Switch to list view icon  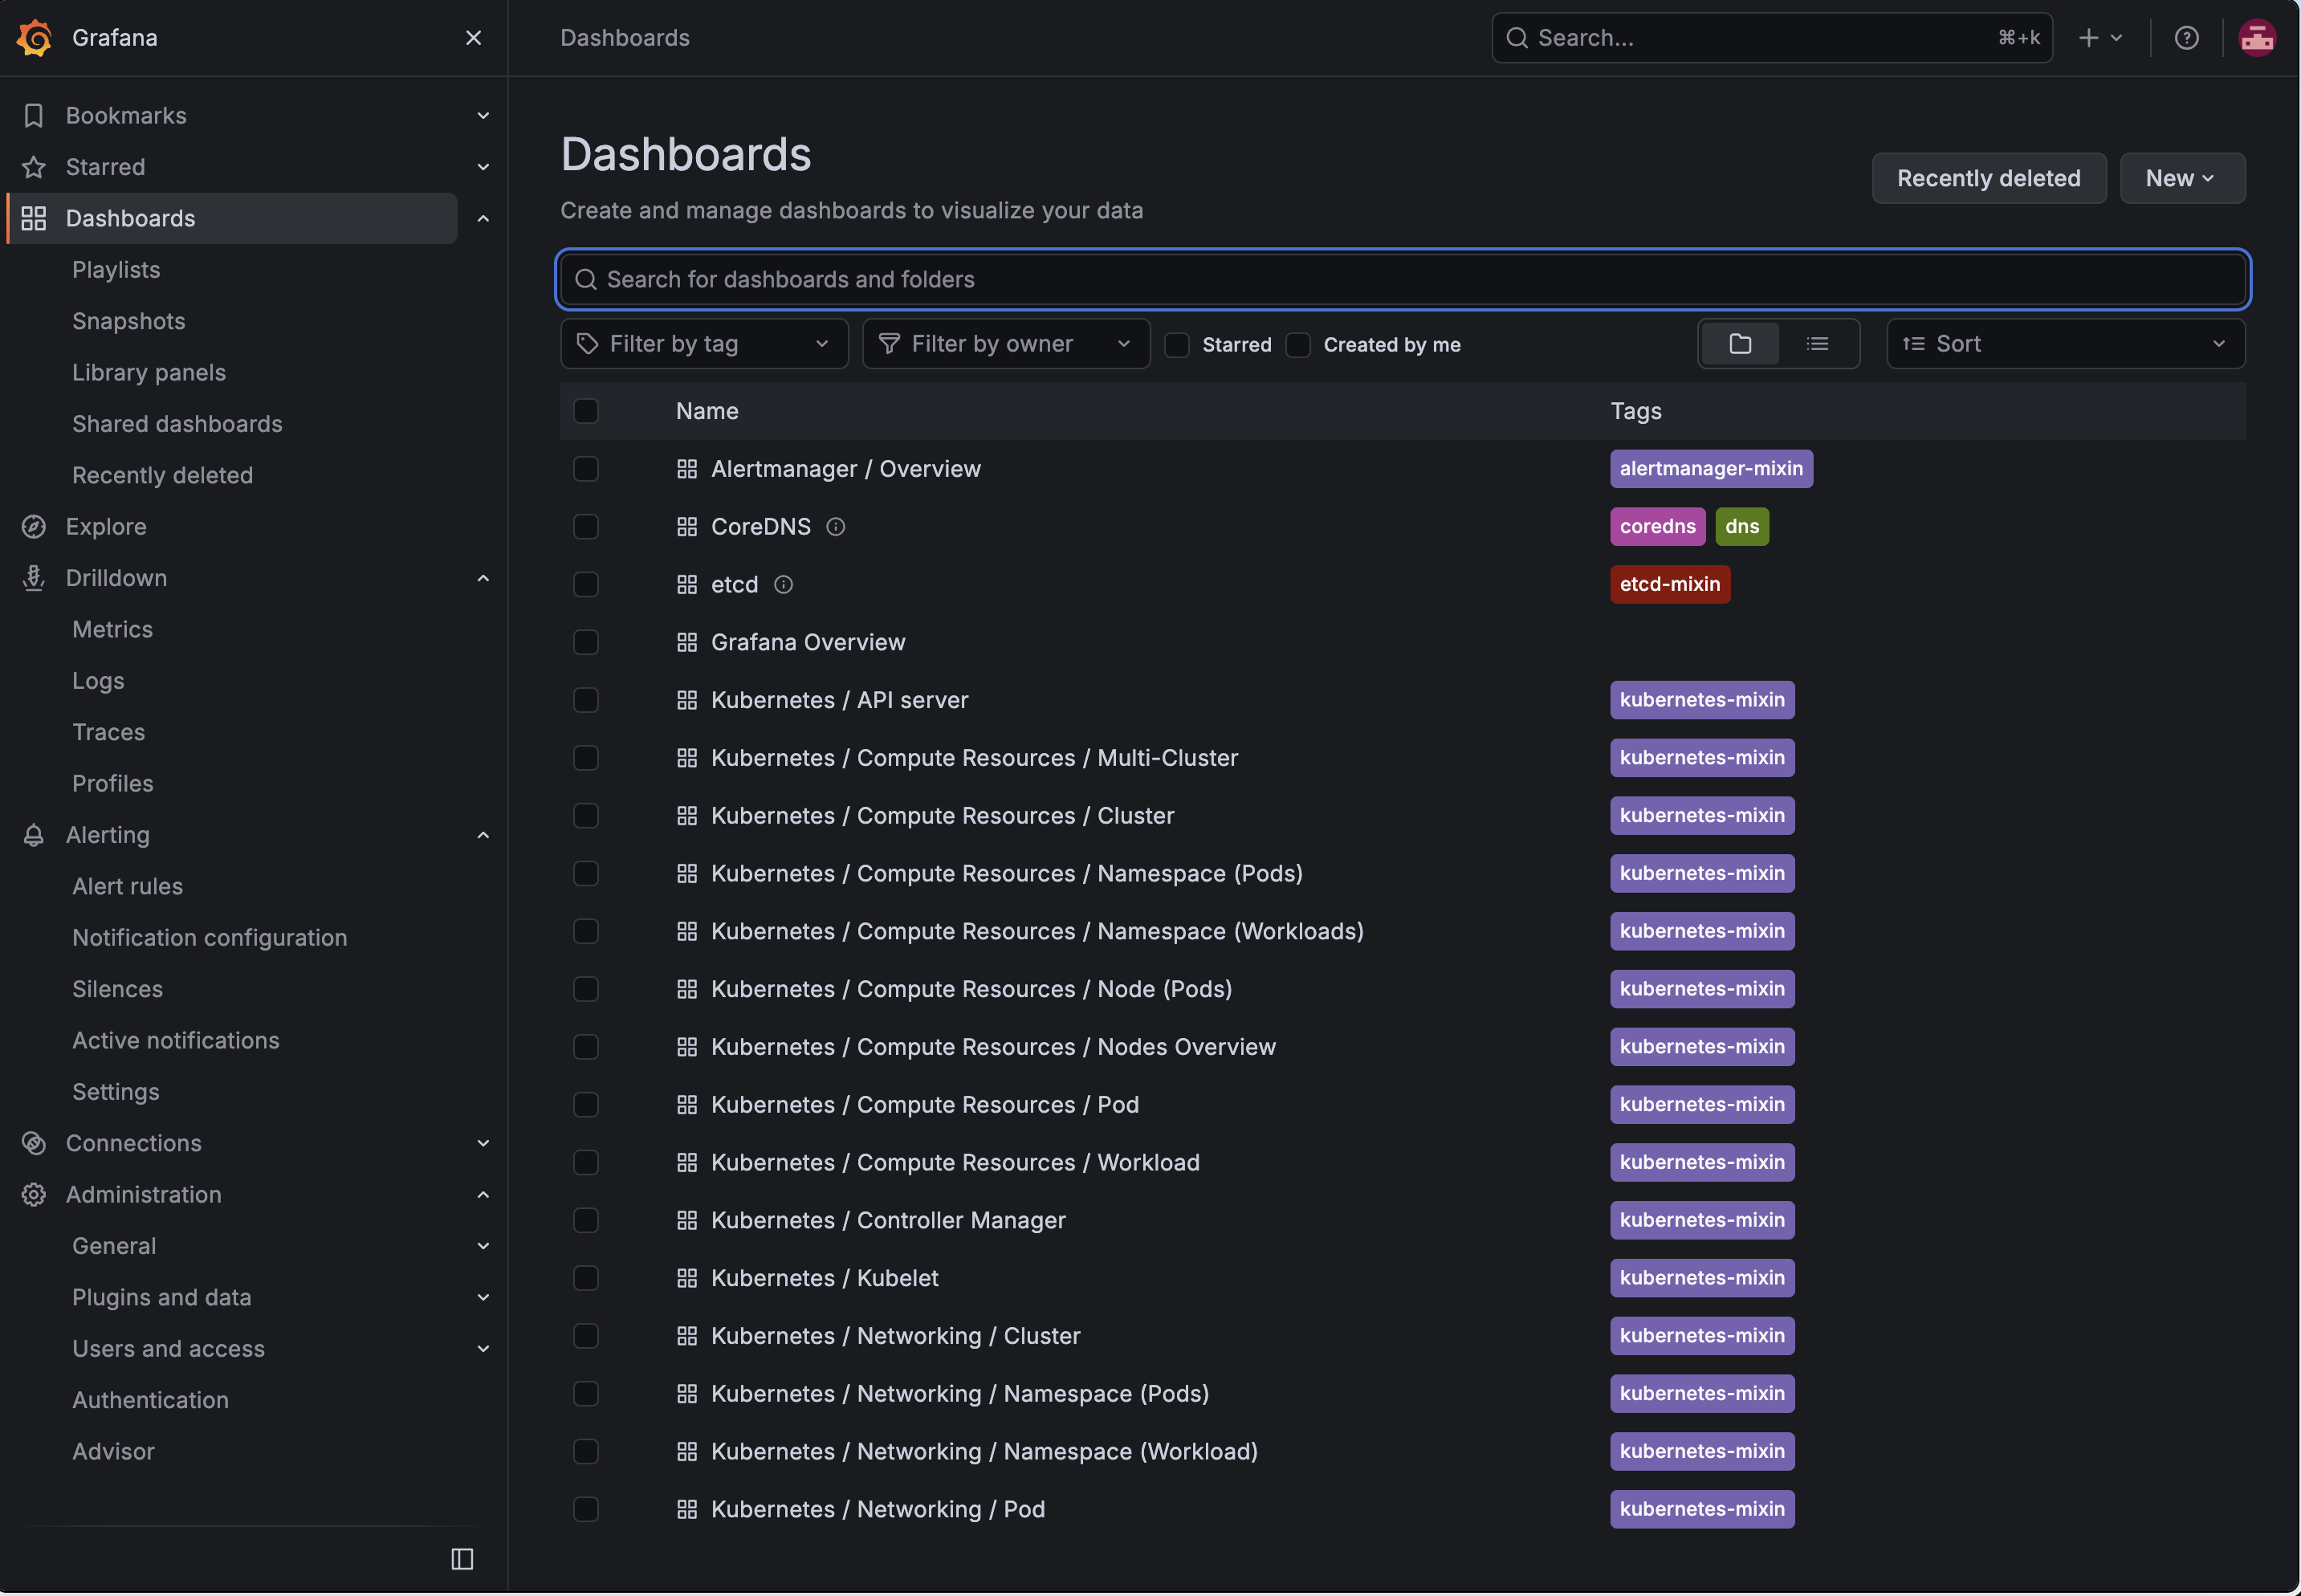click(x=1817, y=344)
